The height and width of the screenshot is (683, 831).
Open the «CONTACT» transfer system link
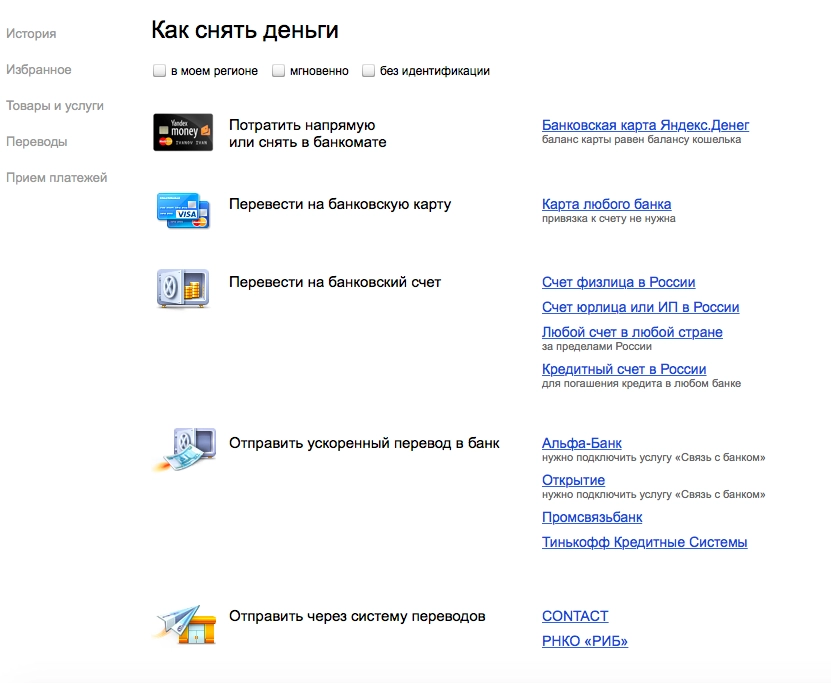click(575, 616)
